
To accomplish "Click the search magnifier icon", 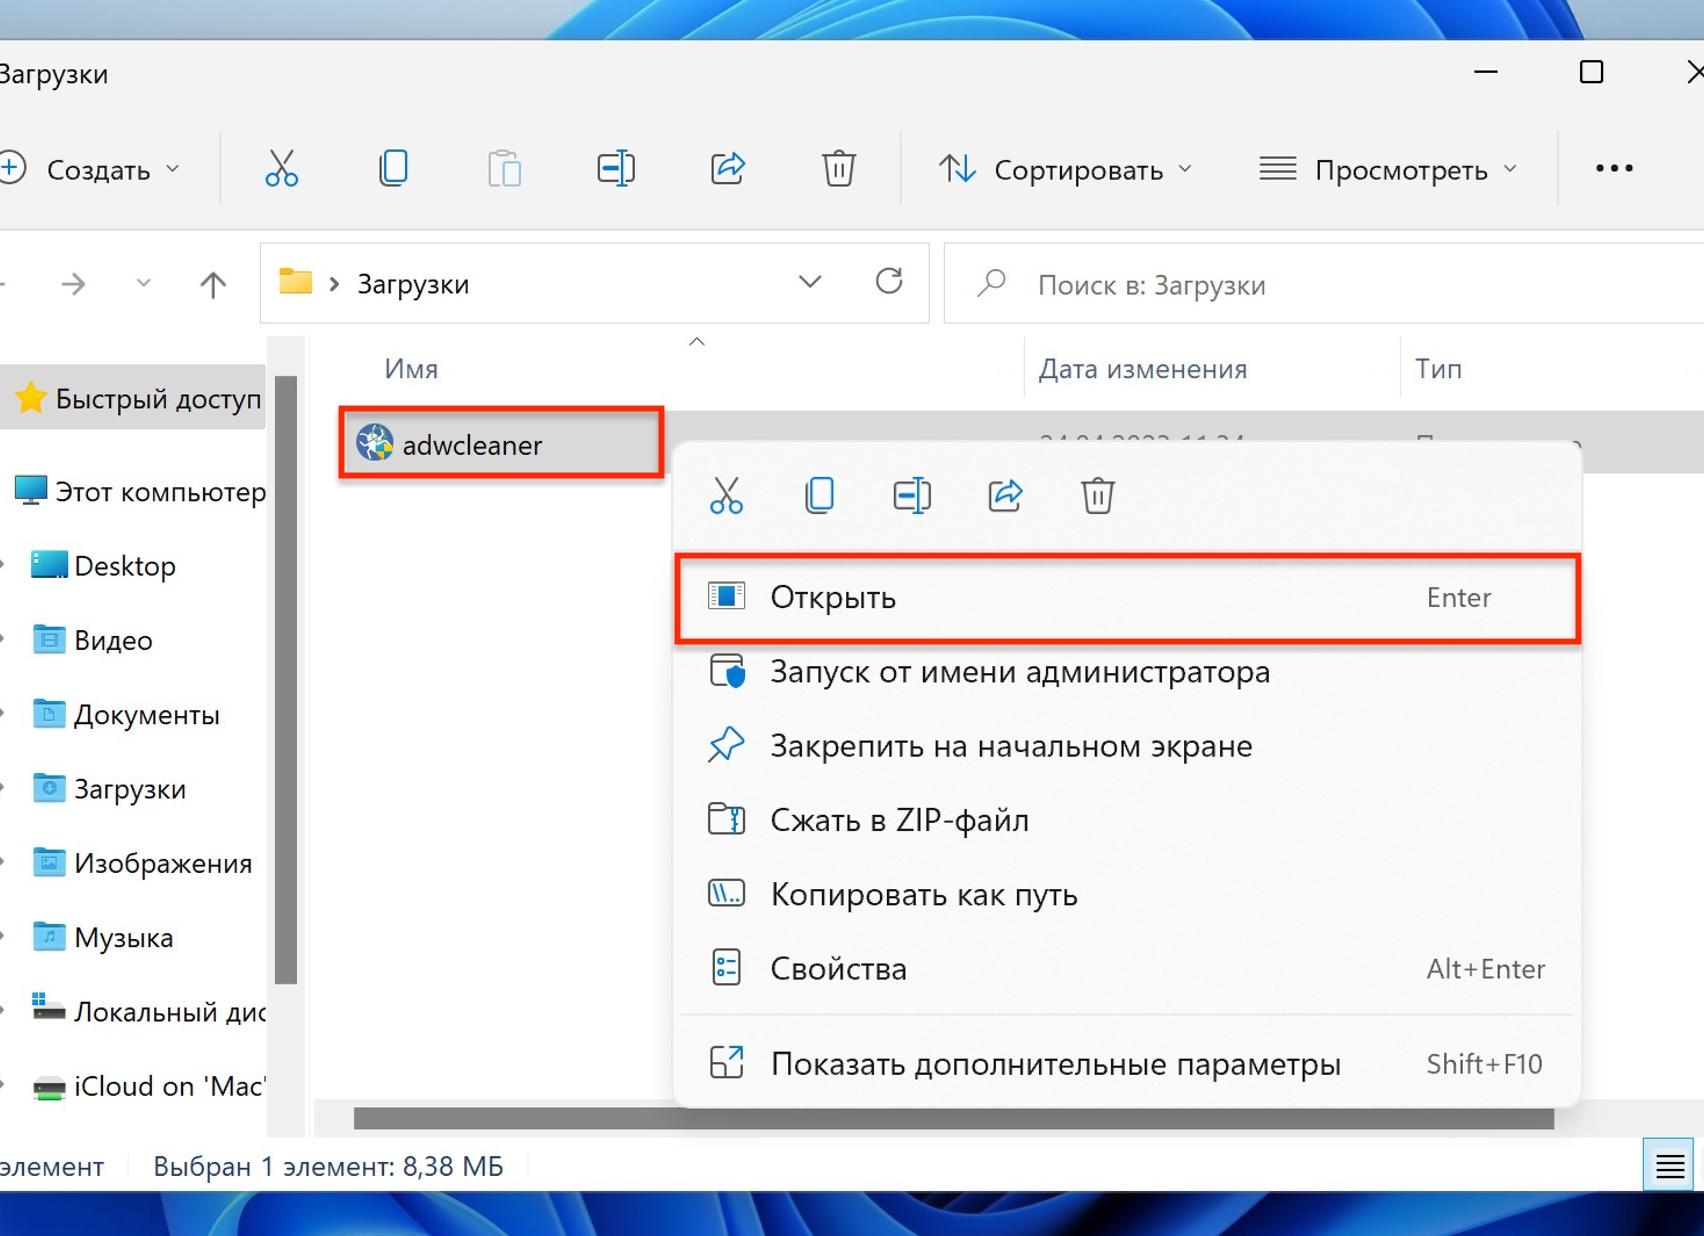I will point(991,284).
